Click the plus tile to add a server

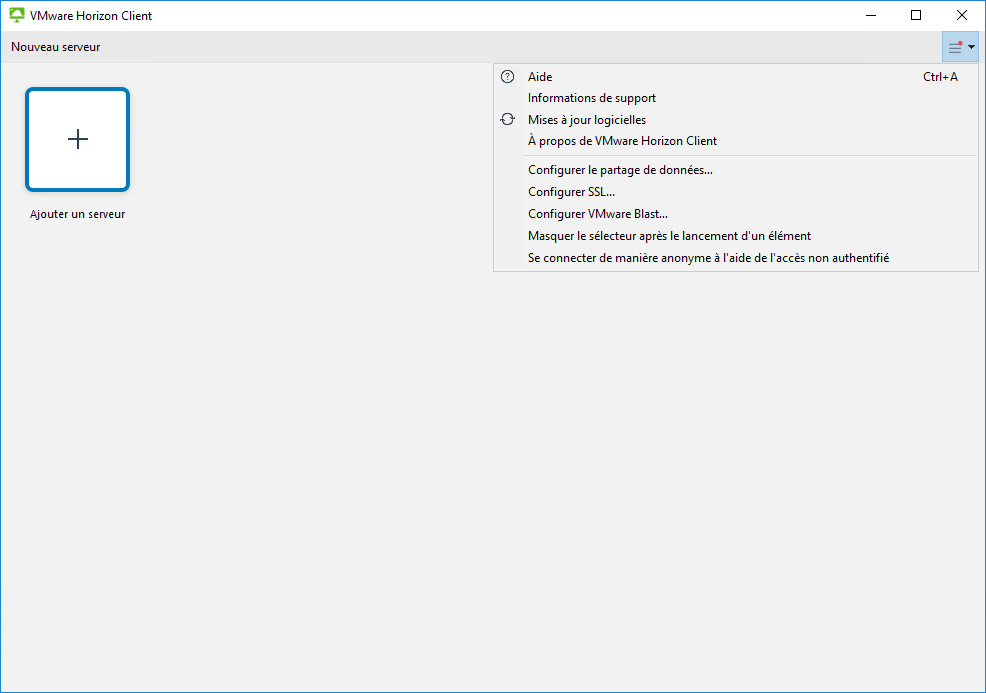point(77,139)
